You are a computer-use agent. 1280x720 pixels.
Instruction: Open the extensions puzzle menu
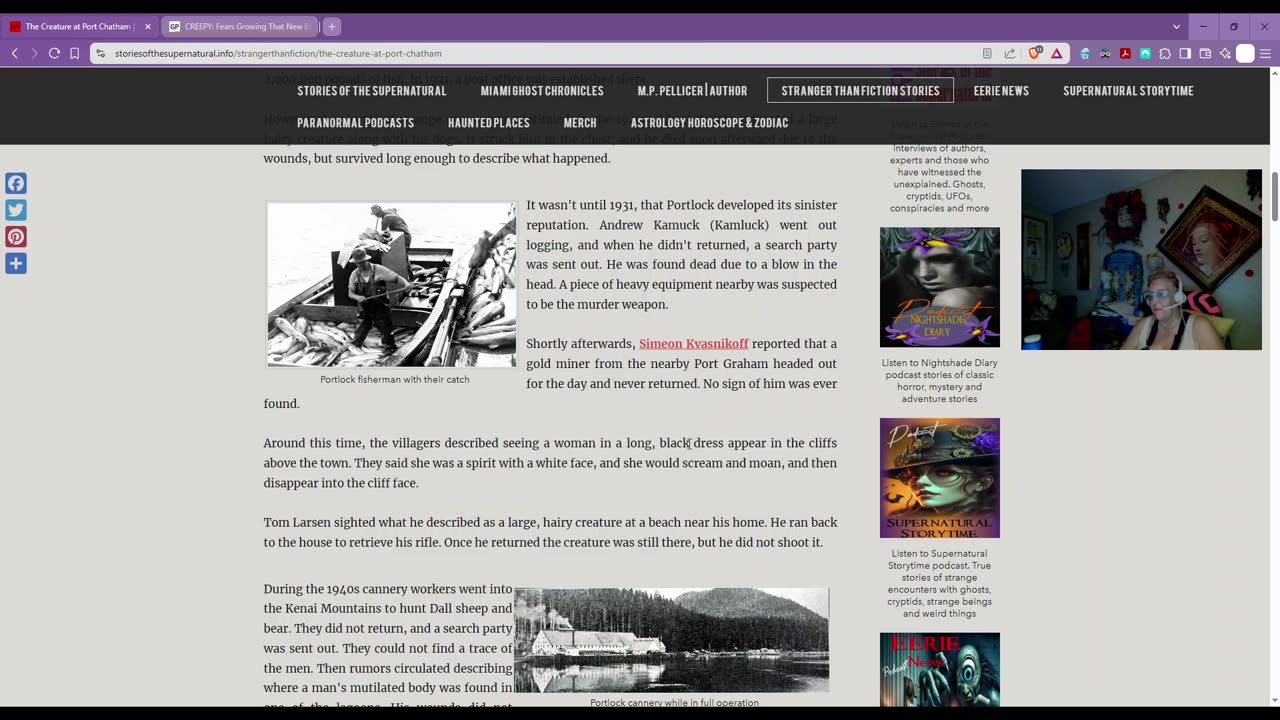1165,53
